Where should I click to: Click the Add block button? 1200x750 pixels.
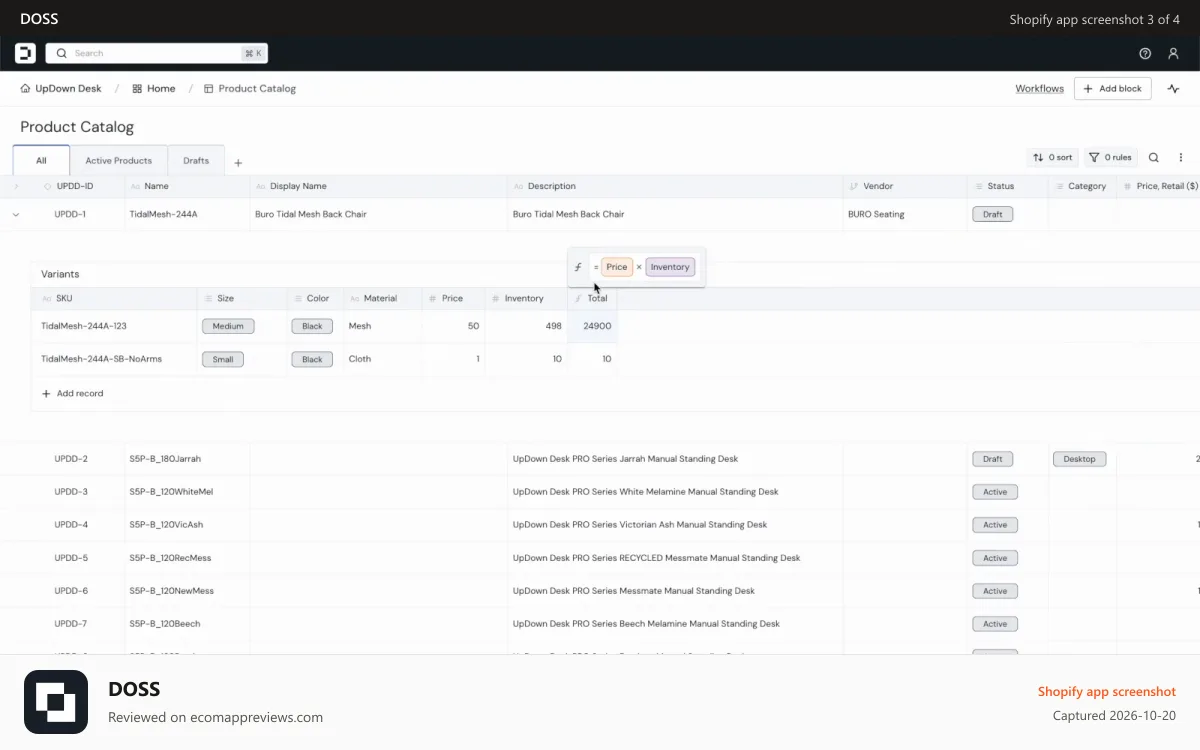click(x=1112, y=88)
